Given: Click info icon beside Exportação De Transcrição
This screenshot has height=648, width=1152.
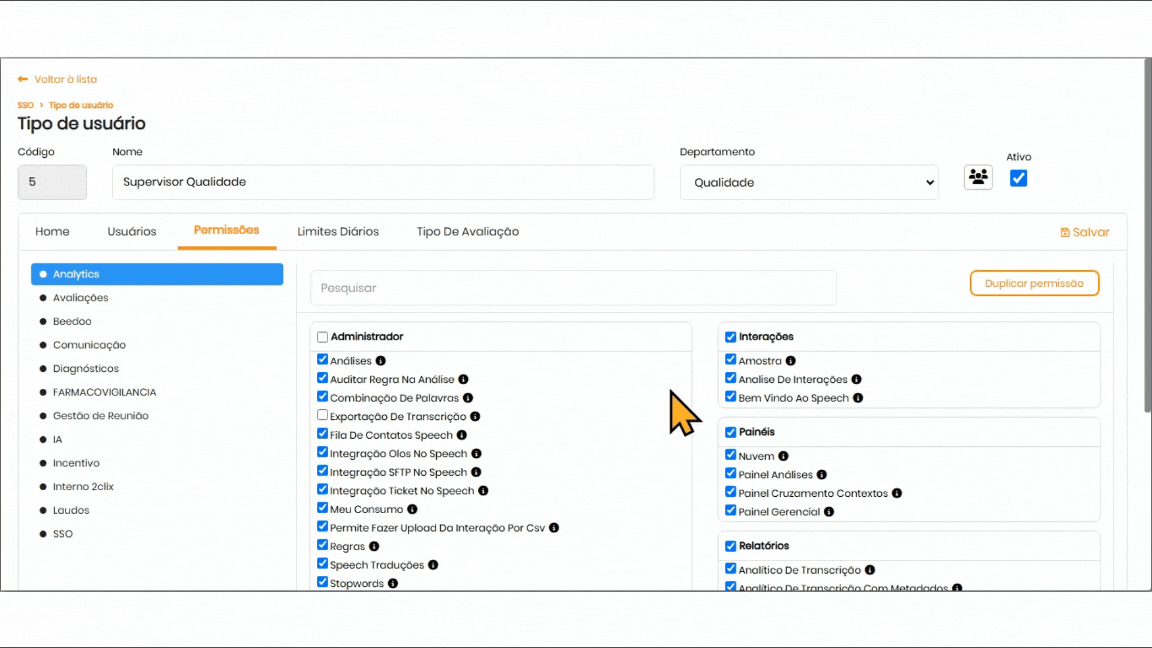Looking at the screenshot, I should click(475, 417).
